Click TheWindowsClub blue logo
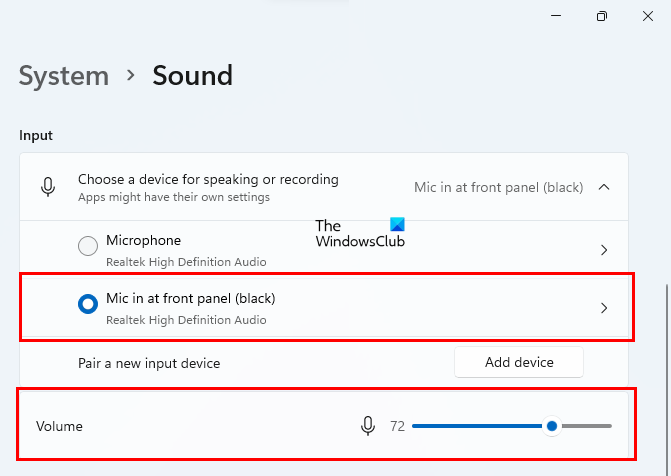Screen dimensions: 671x476 pos(398,225)
